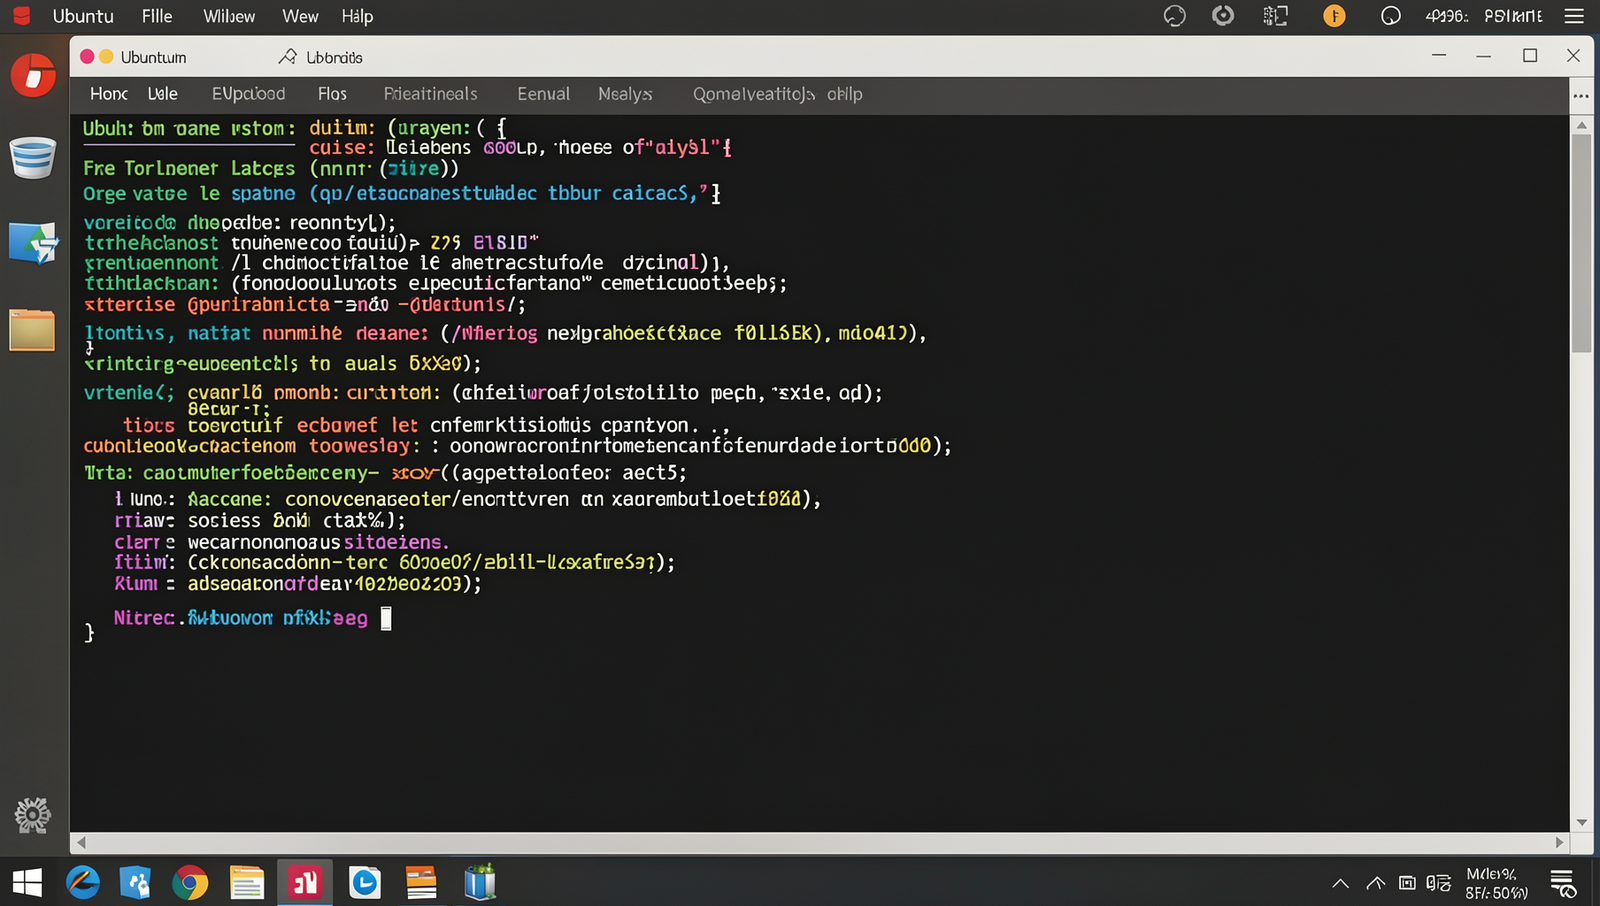The image size is (1600, 906).
Task: Click the line starting 'Fre Torlnener Latces'
Action: (x=271, y=168)
